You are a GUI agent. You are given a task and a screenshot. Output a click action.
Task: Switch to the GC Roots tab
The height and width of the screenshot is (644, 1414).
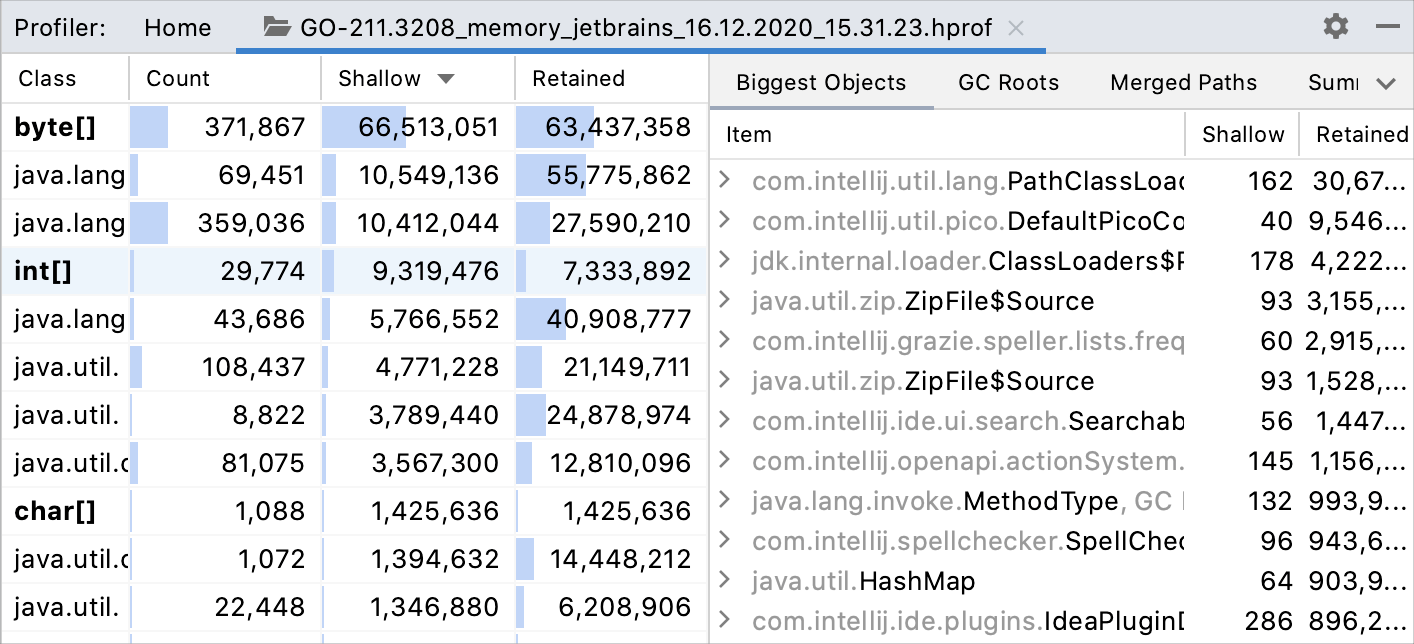tap(1008, 83)
